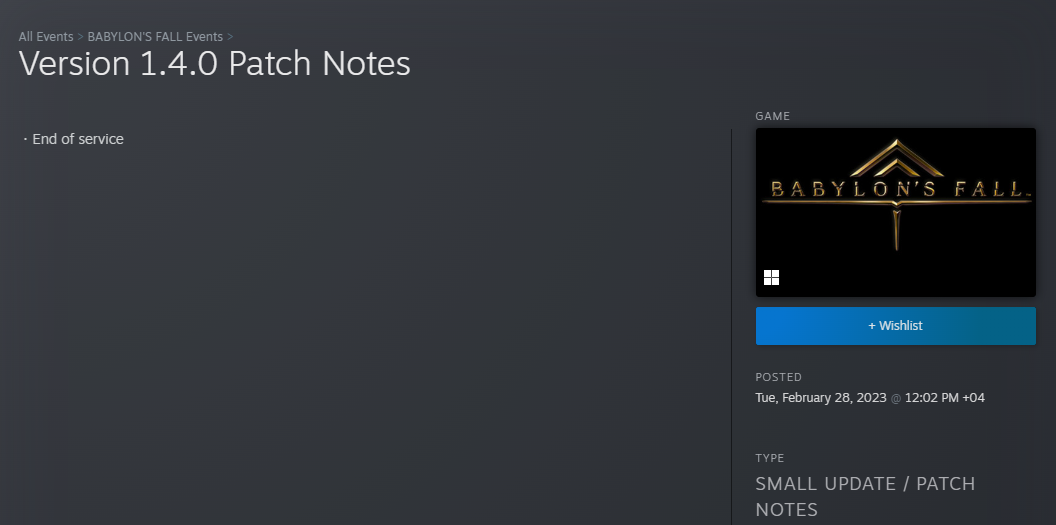Click the All Events breadcrumb link

coord(46,36)
